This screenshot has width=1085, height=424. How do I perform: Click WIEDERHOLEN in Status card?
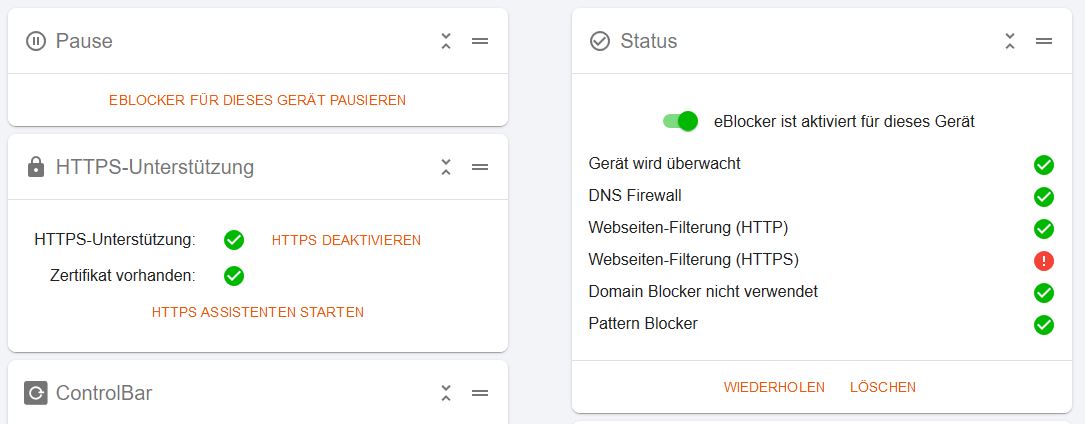774,387
